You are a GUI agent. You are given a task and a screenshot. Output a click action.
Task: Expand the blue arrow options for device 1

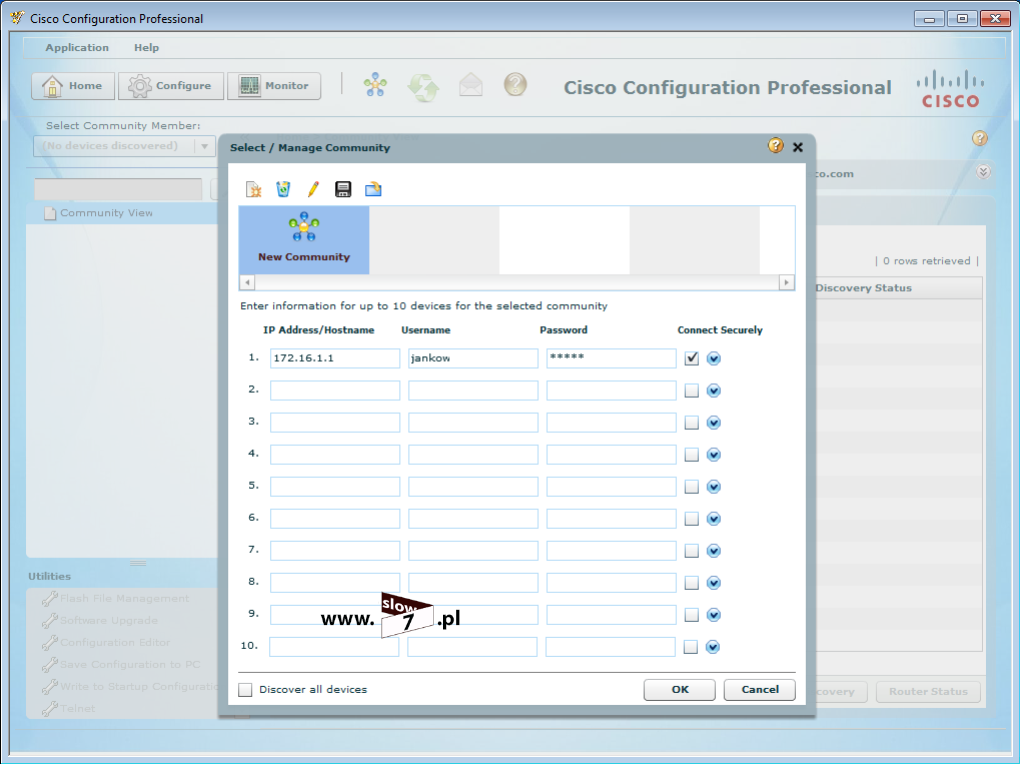point(714,358)
